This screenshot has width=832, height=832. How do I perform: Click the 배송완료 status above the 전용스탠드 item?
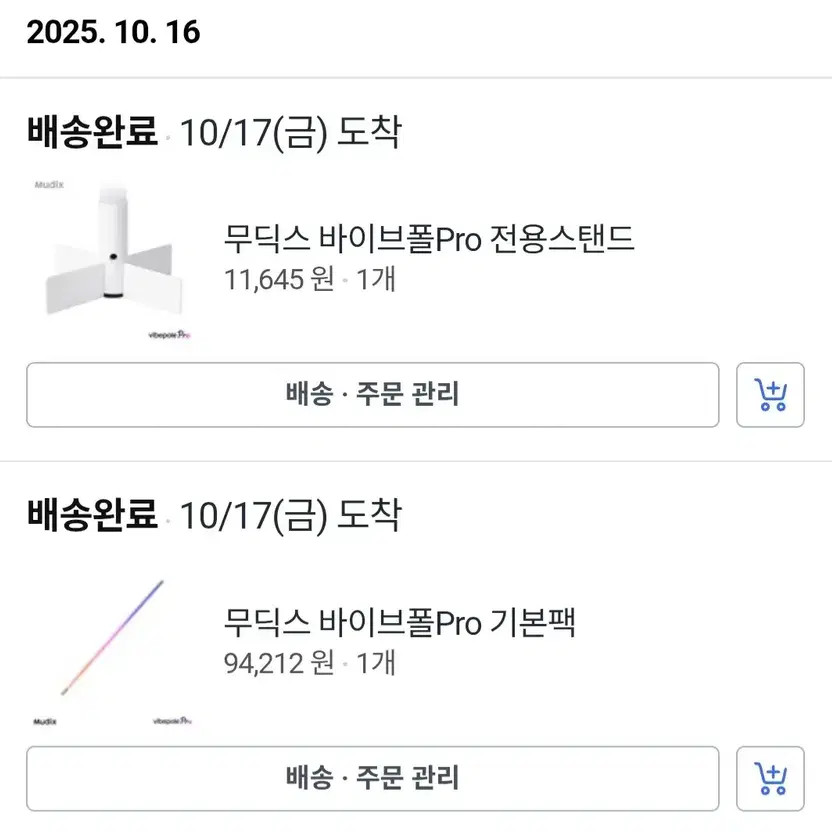click(92, 132)
